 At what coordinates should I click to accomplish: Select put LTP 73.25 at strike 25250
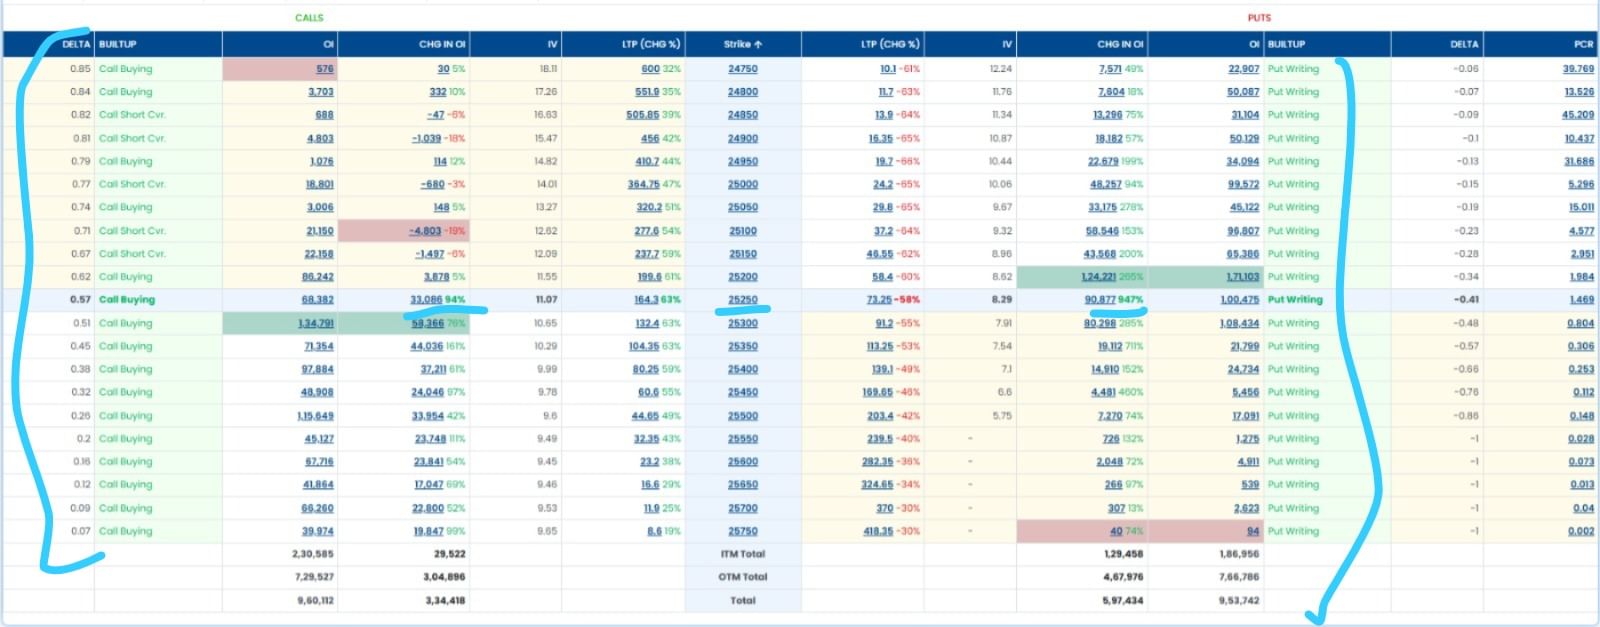879,300
